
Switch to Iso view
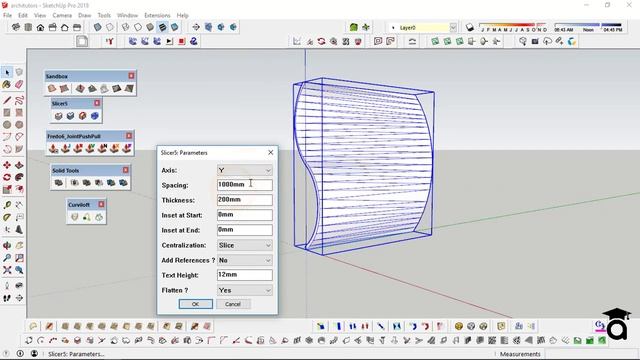point(16,27)
